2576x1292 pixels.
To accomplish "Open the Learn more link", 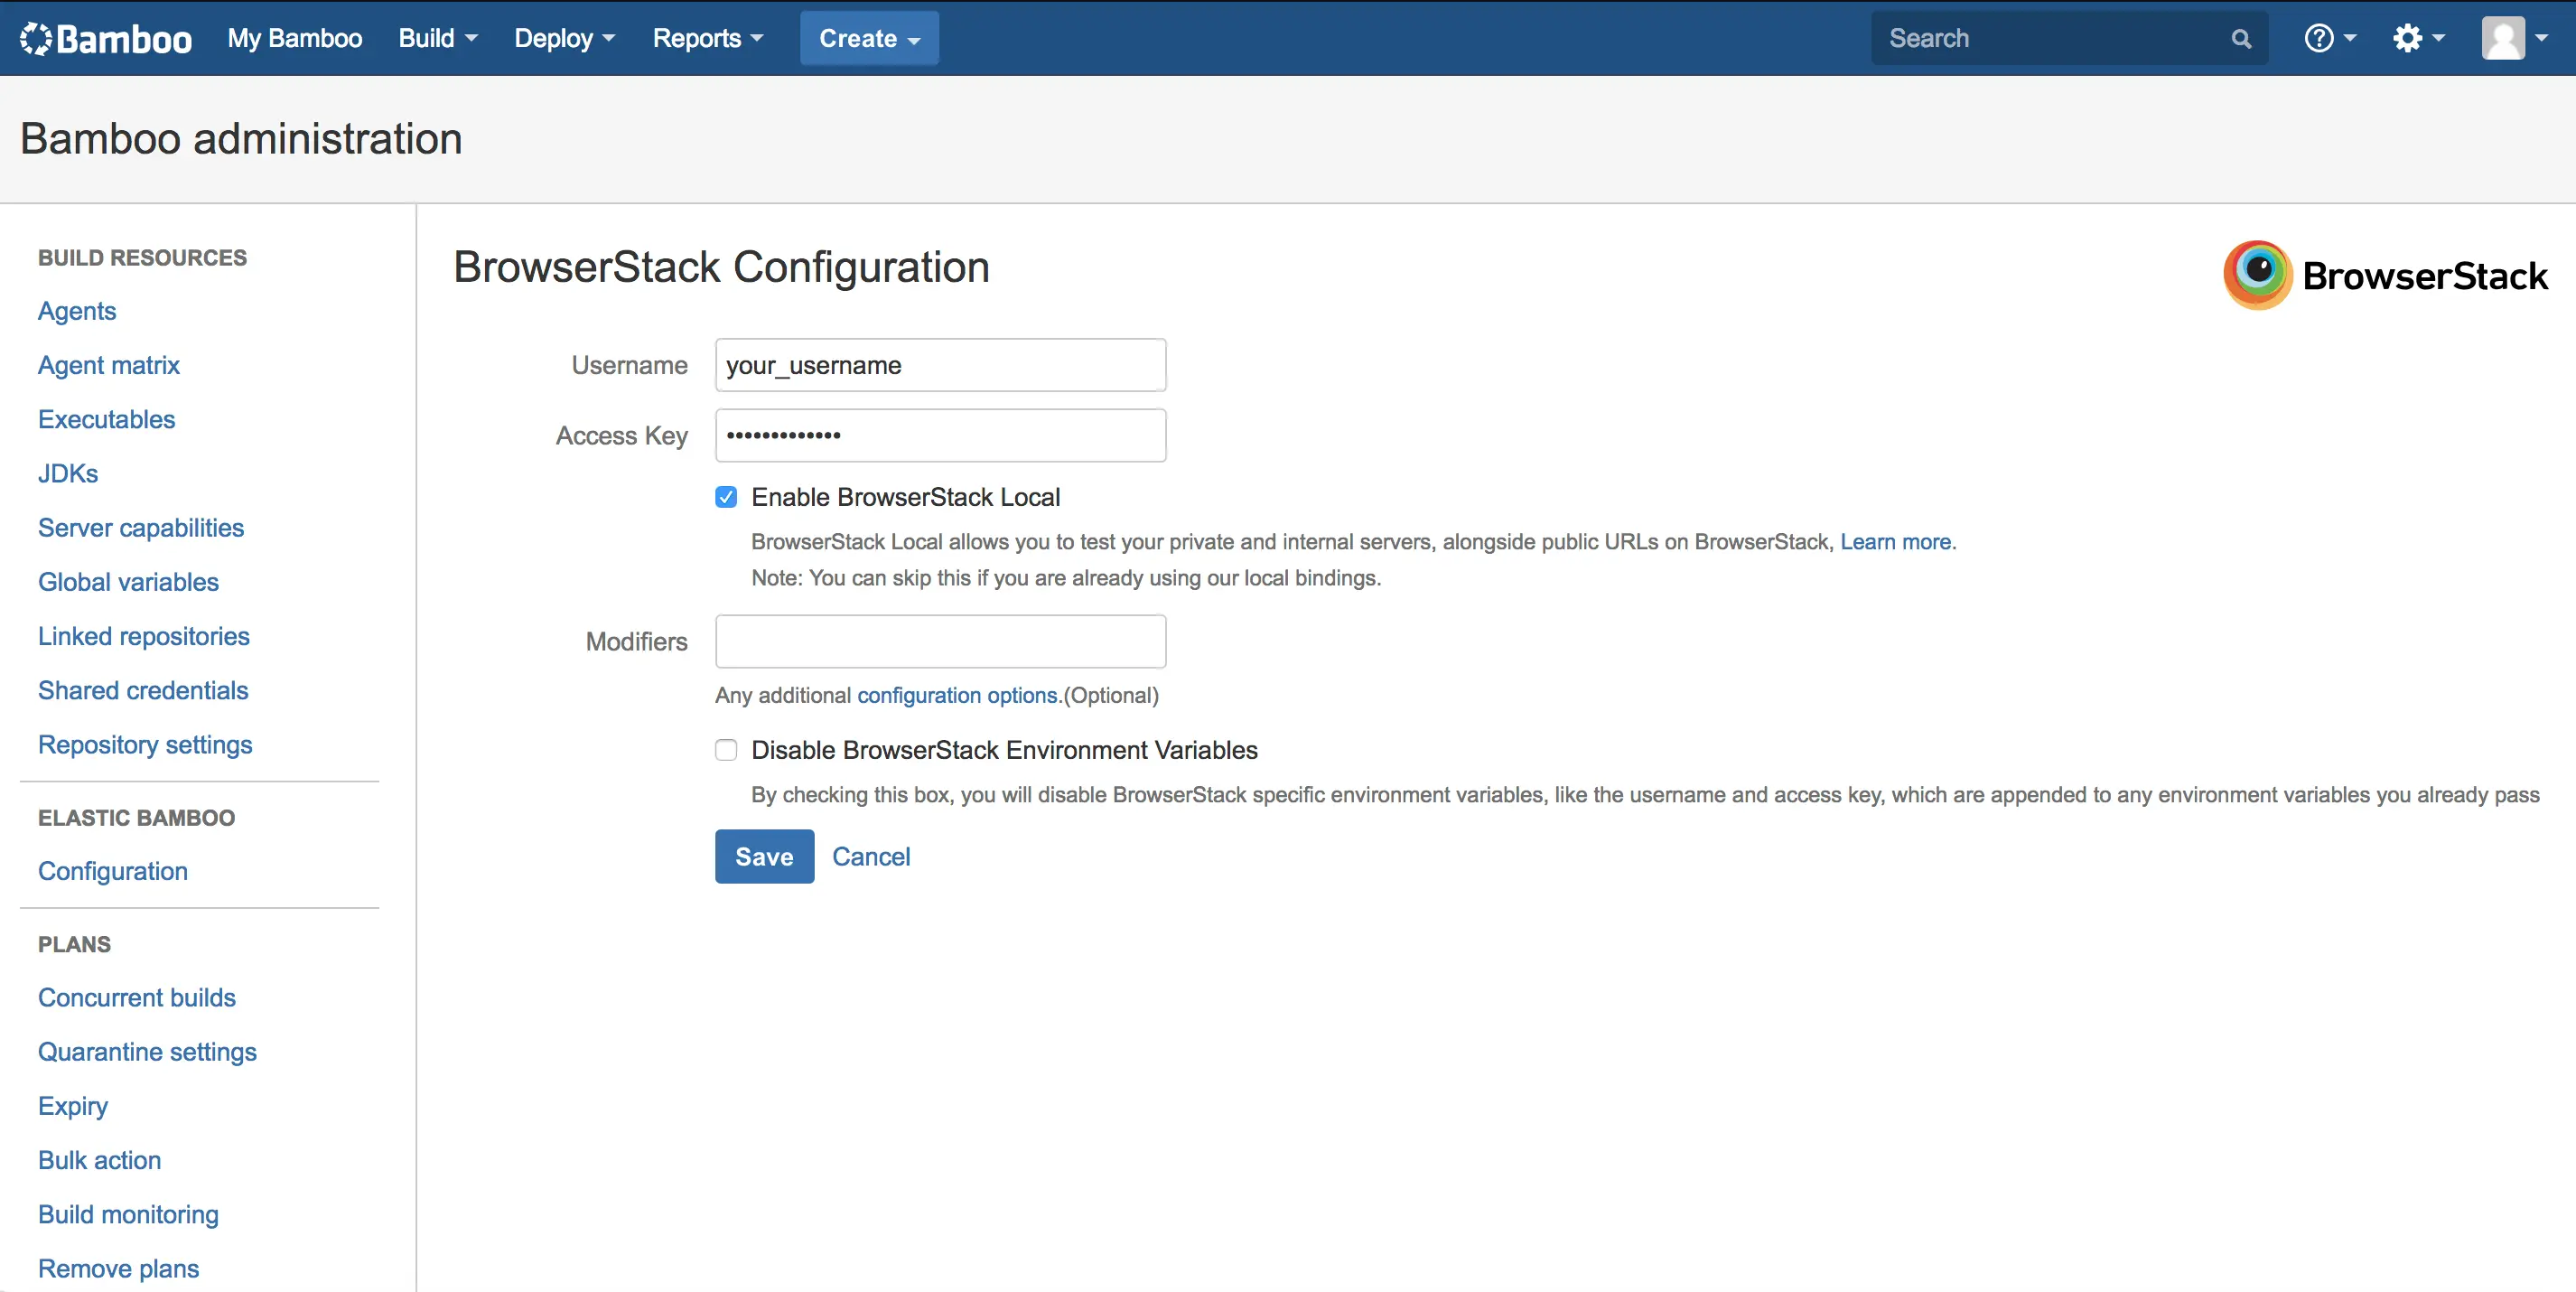I will pos(1895,541).
